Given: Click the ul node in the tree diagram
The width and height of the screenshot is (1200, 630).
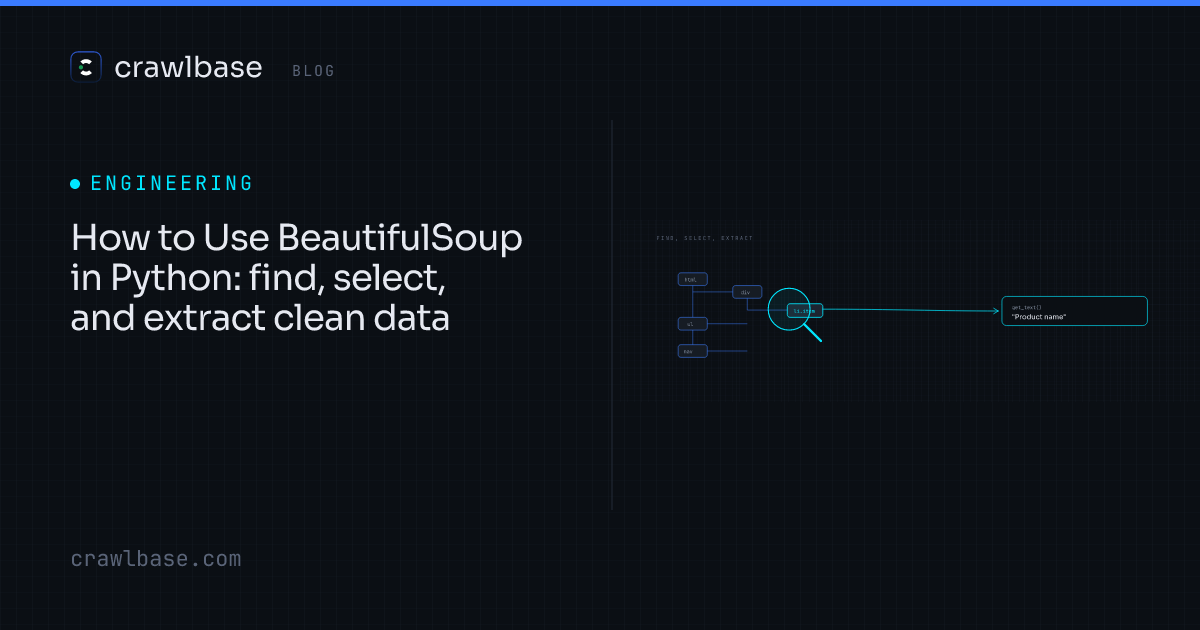Looking at the screenshot, I should [692, 324].
